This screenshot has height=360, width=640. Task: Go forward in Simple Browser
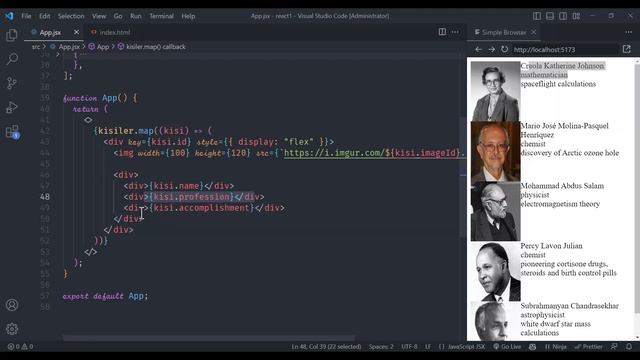click(x=491, y=49)
